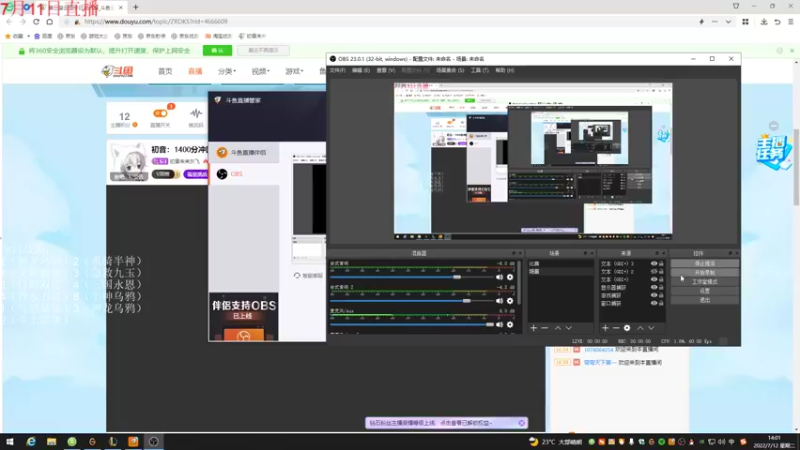
Task: Click the Douyu logo in browser page
Action: (117, 71)
